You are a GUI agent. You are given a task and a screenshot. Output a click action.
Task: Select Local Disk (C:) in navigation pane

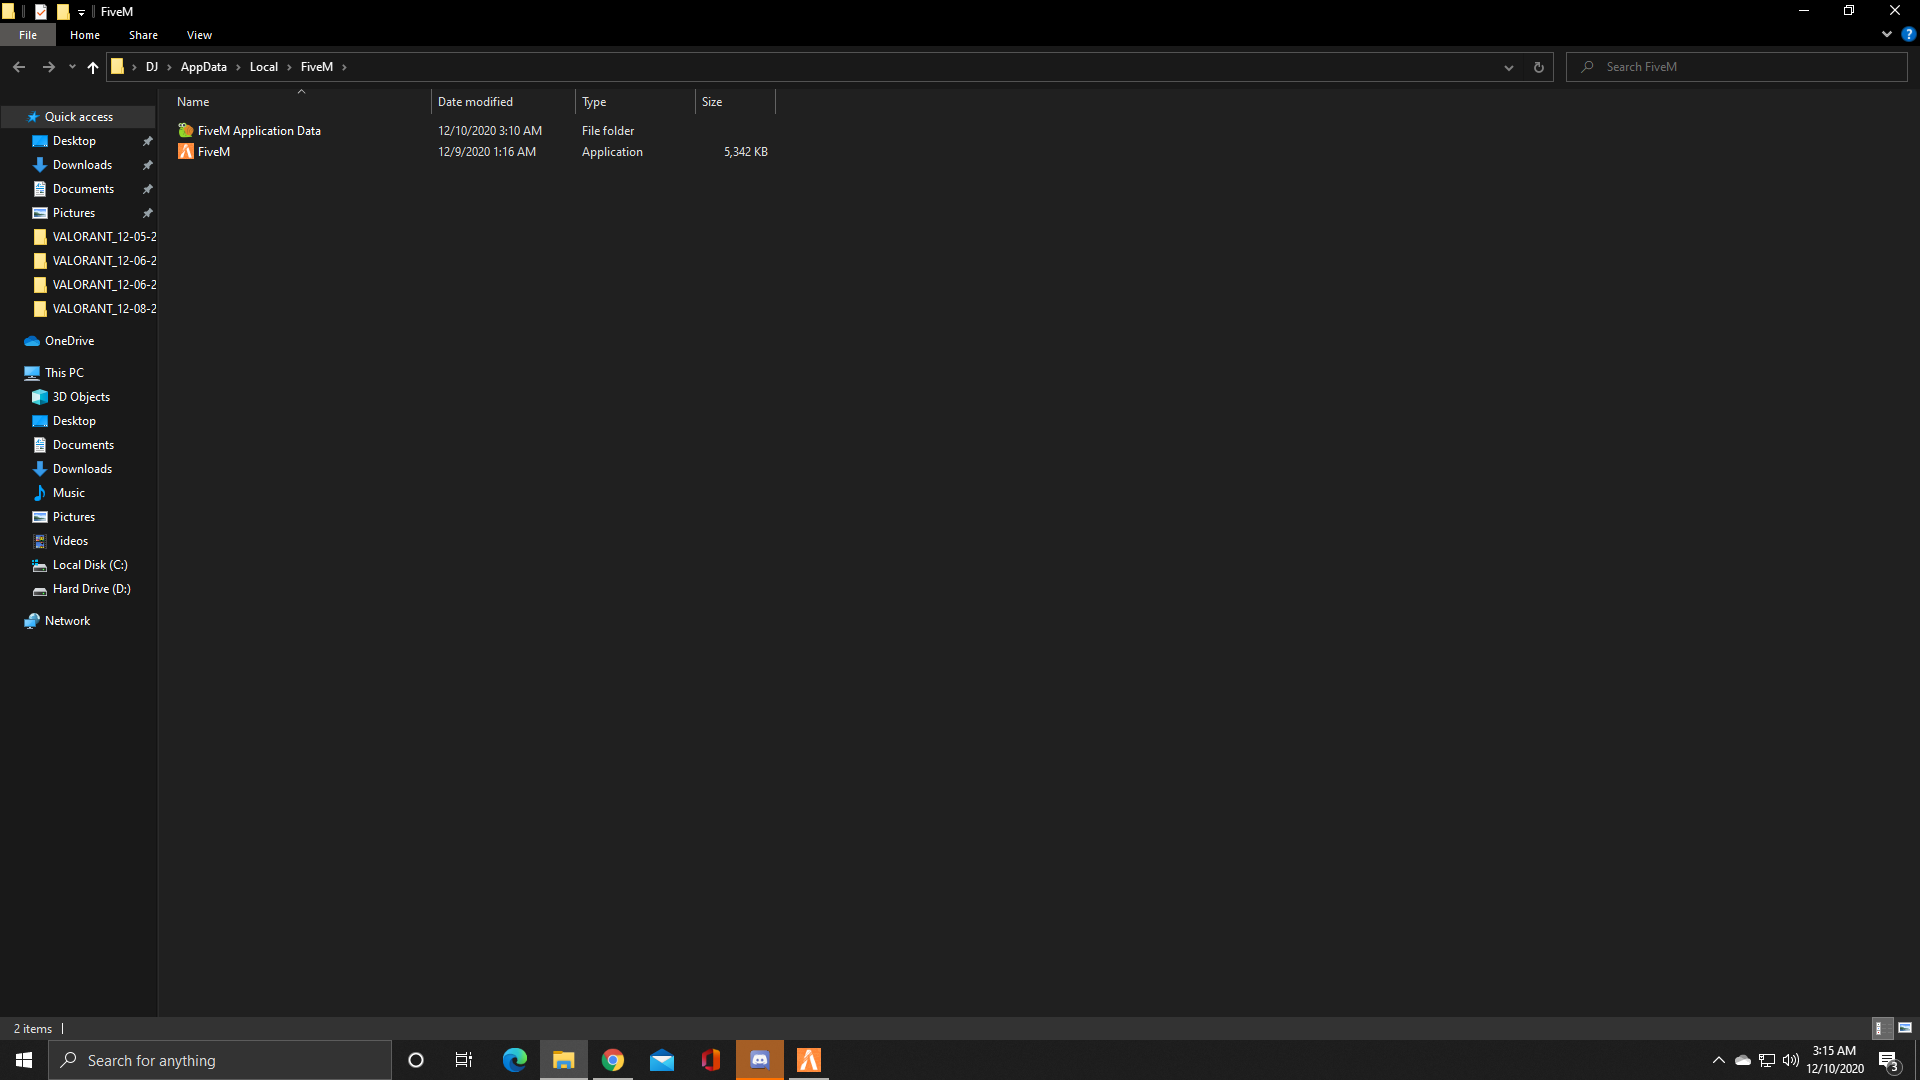(89, 565)
